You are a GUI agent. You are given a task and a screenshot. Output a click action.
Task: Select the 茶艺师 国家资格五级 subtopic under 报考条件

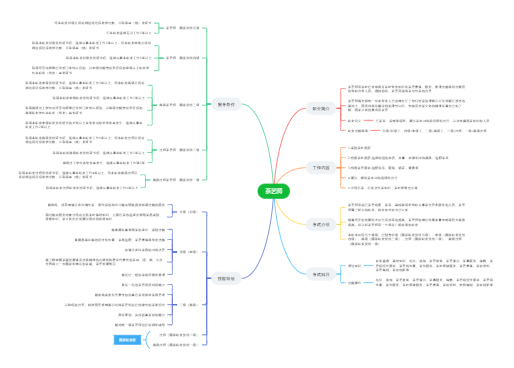(x=182, y=28)
